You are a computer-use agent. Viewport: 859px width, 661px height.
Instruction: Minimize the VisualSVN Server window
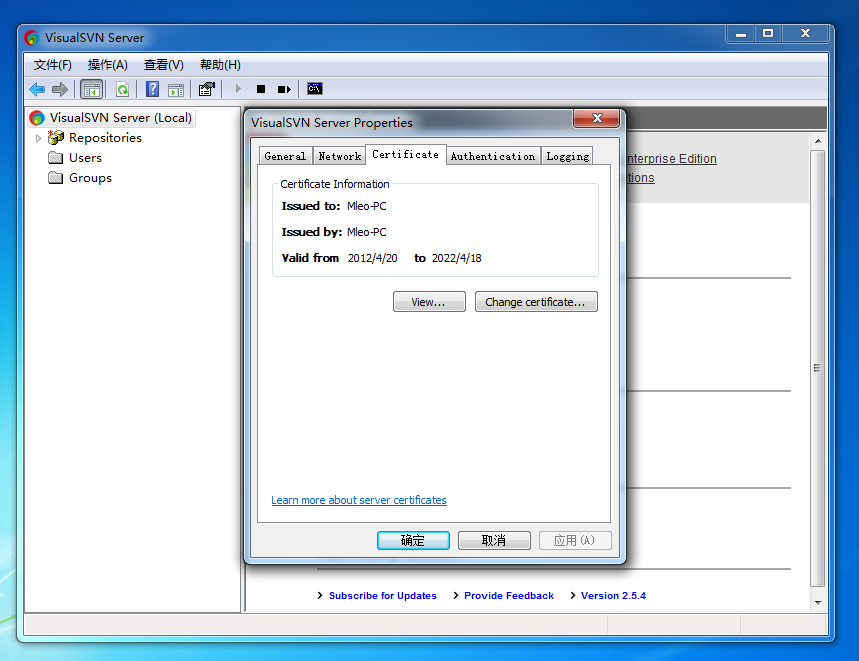741,34
